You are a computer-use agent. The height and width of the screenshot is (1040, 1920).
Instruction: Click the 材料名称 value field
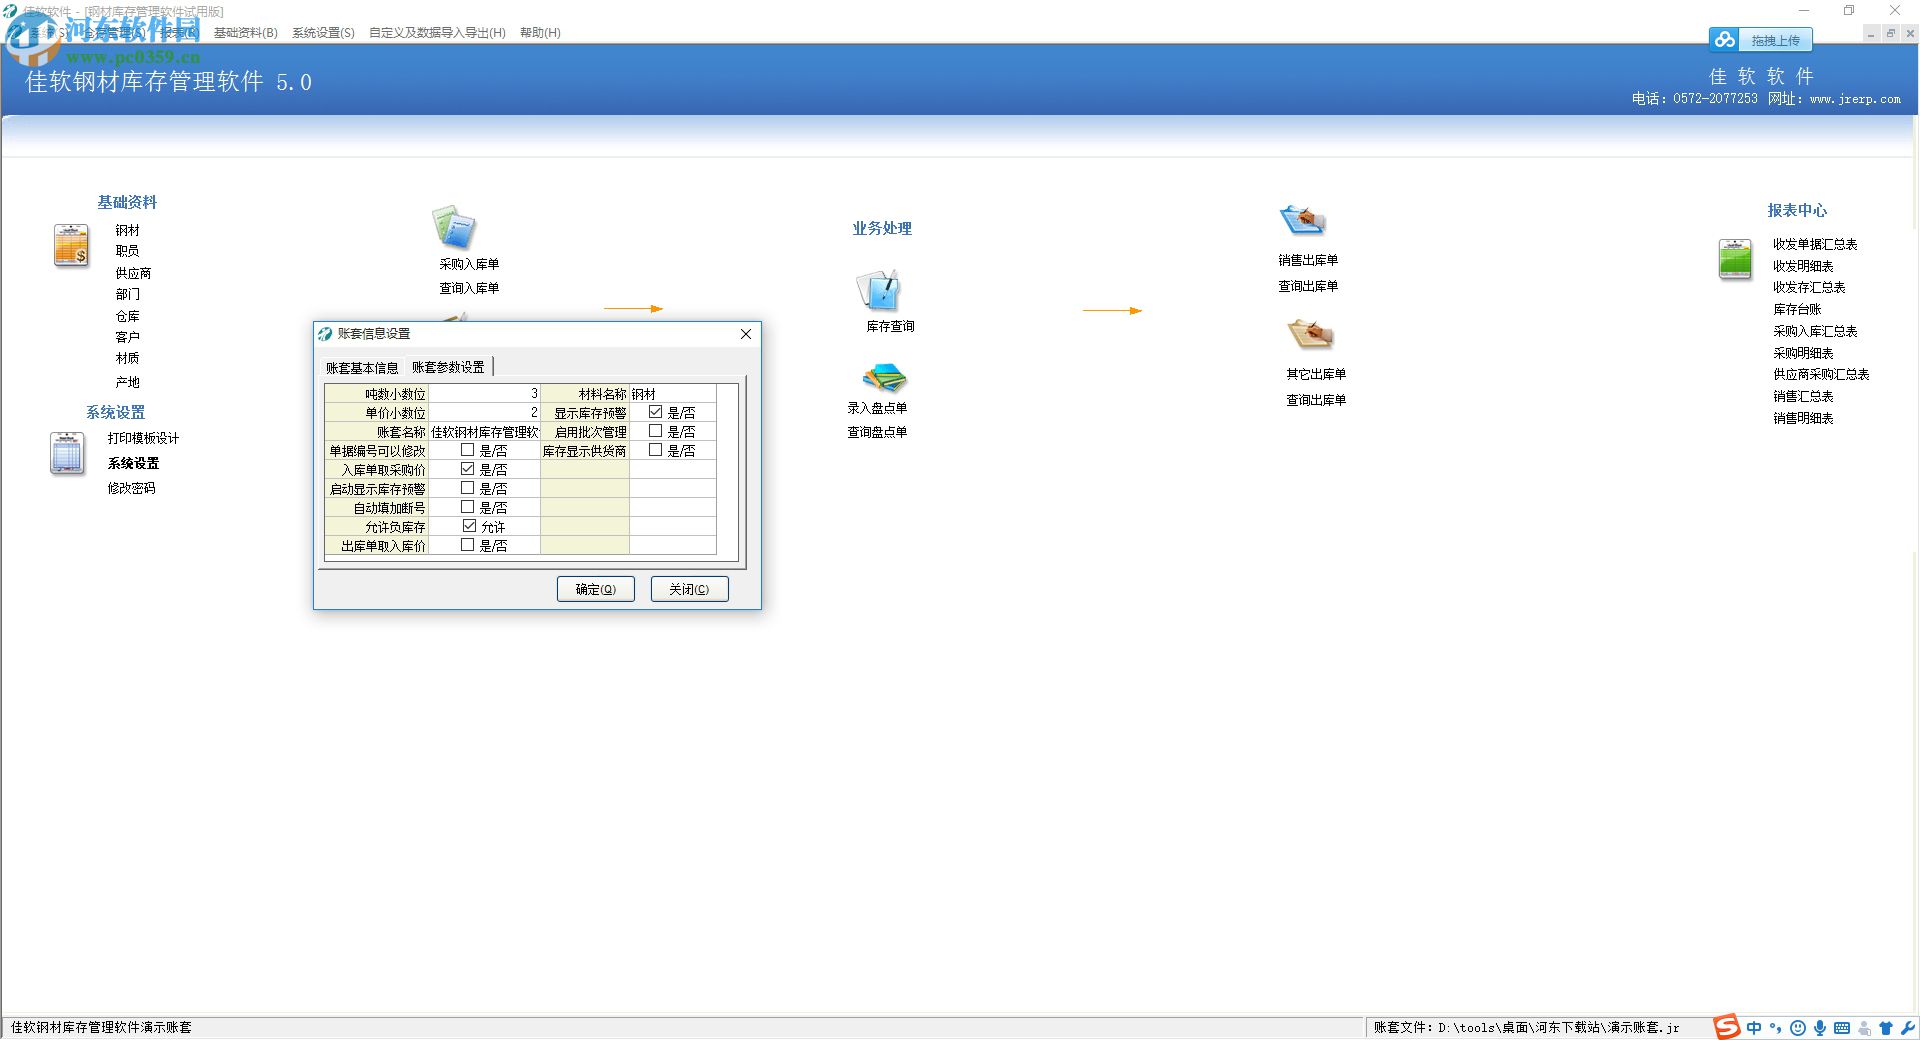pyautogui.click(x=672, y=394)
